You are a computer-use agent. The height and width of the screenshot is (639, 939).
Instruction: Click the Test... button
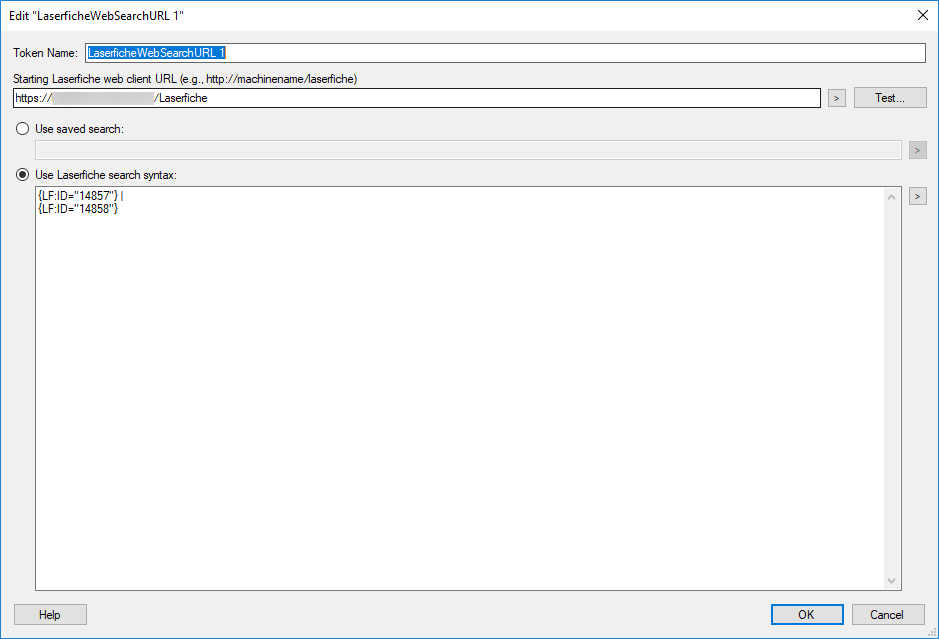(890, 98)
